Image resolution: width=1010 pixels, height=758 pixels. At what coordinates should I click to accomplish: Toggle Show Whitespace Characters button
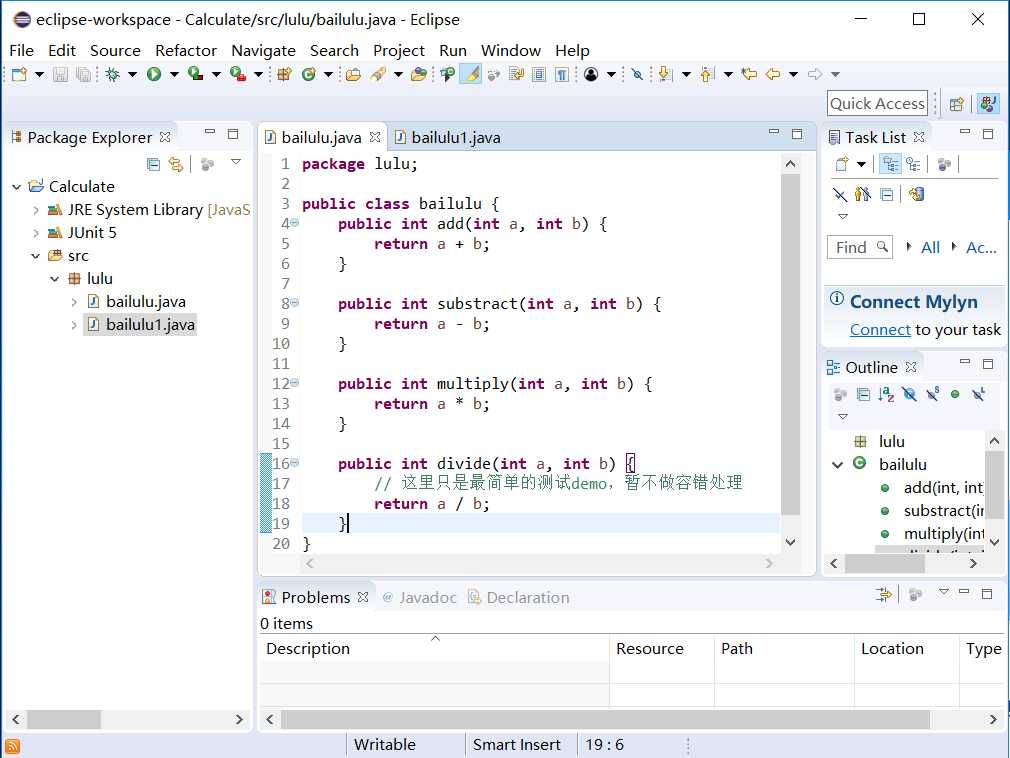[x=562, y=74]
